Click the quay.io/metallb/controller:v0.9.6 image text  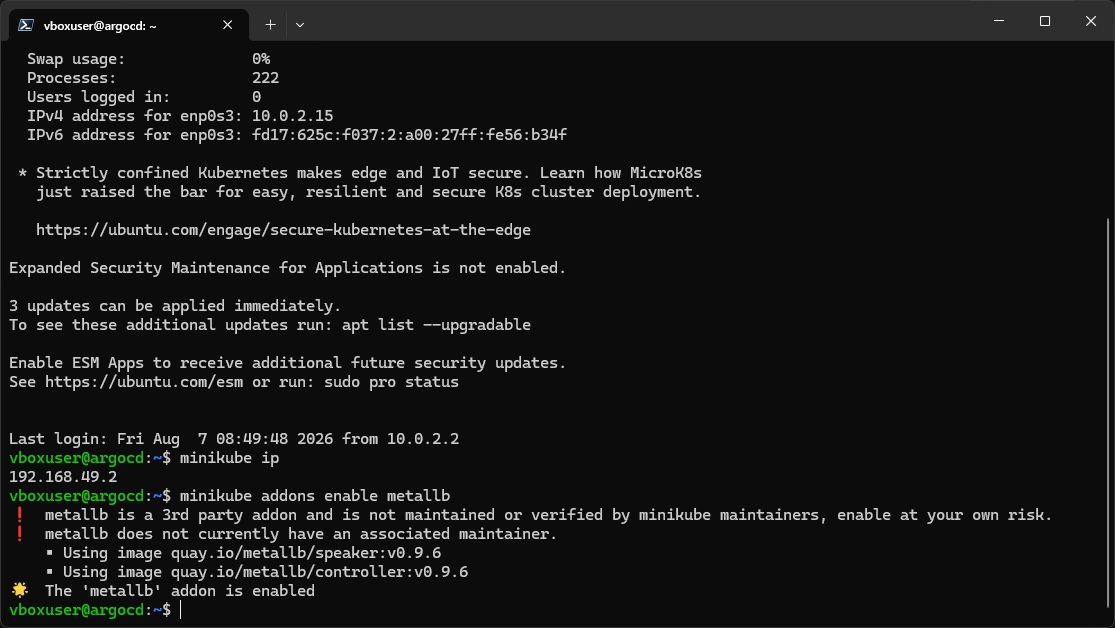coord(319,572)
